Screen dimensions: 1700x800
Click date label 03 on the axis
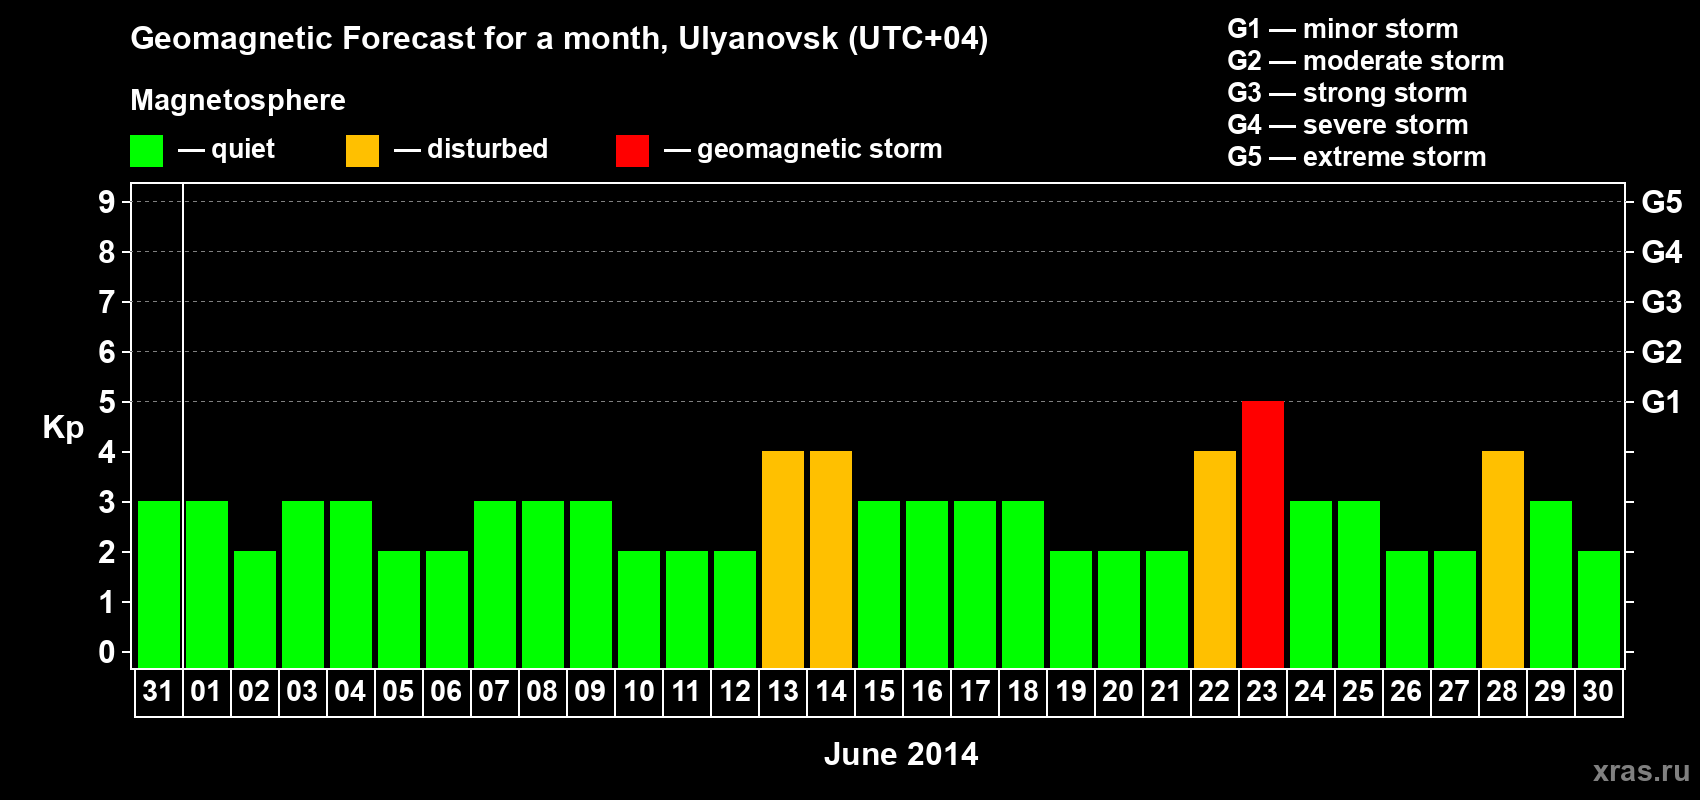click(x=302, y=691)
